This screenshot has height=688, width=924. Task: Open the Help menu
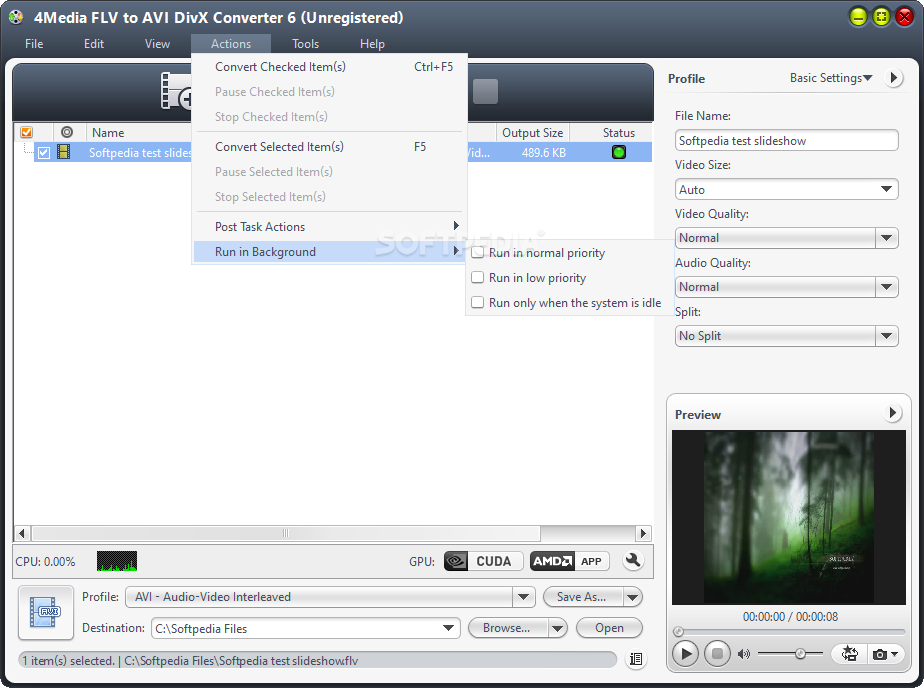(x=372, y=44)
